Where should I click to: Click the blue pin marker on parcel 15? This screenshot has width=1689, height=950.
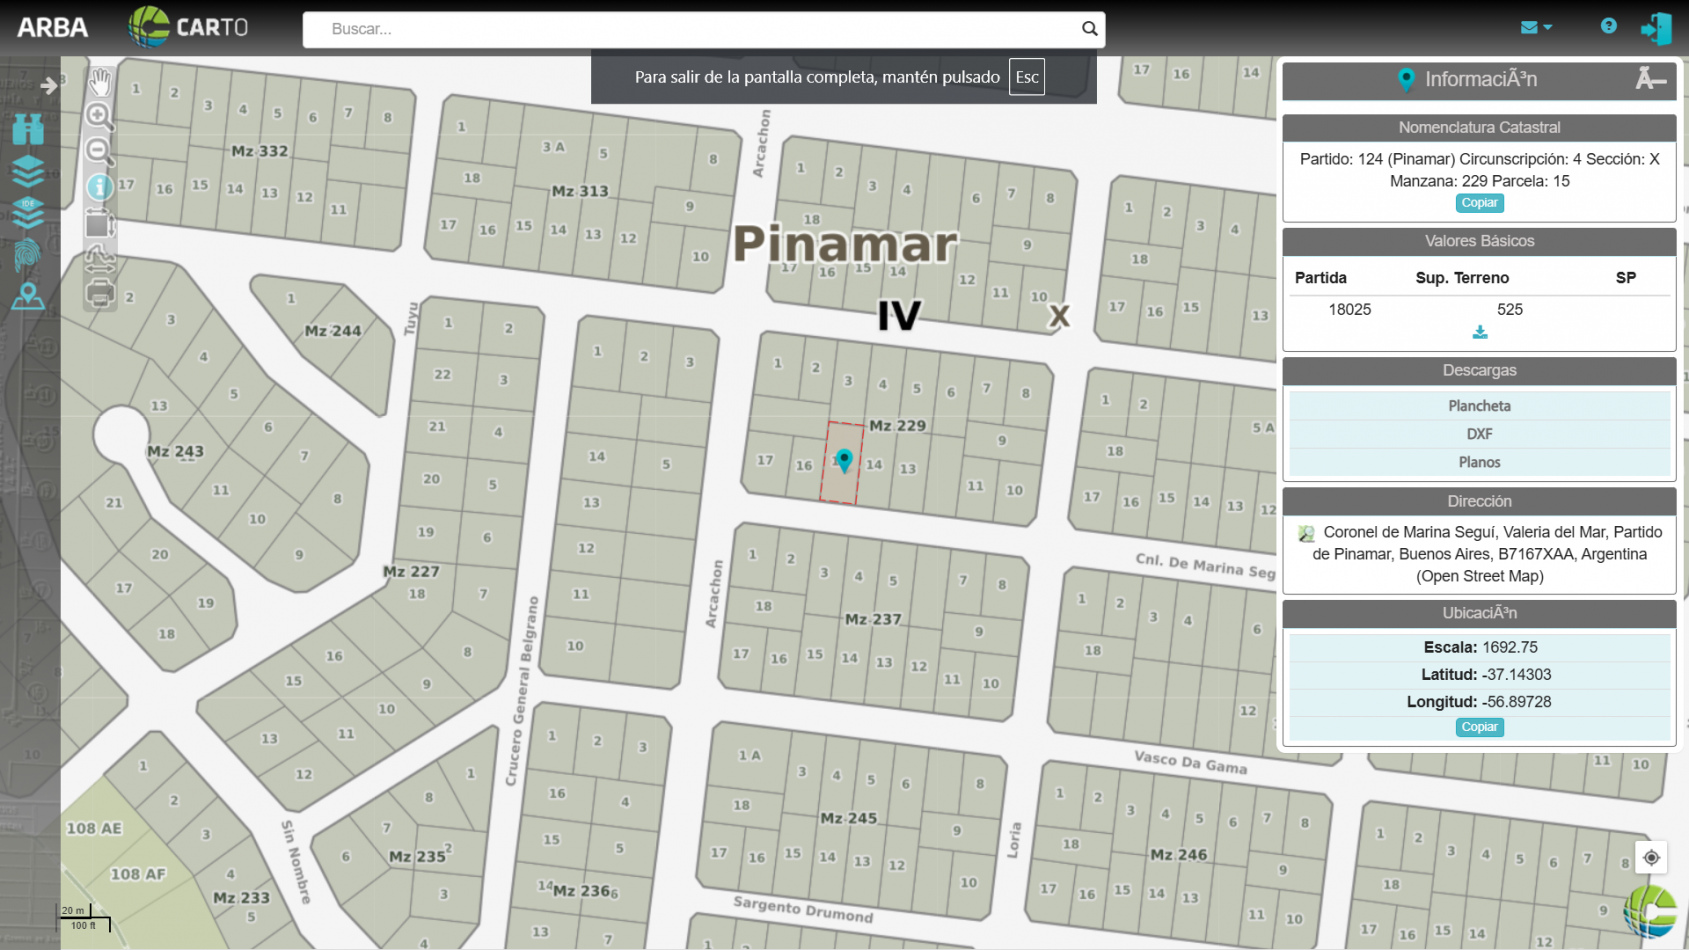click(844, 460)
